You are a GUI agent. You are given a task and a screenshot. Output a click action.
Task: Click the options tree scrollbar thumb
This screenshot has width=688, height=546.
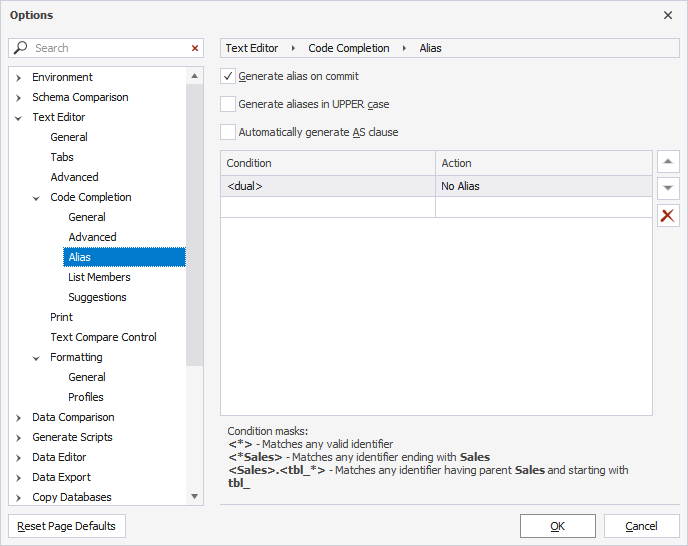(x=194, y=225)
